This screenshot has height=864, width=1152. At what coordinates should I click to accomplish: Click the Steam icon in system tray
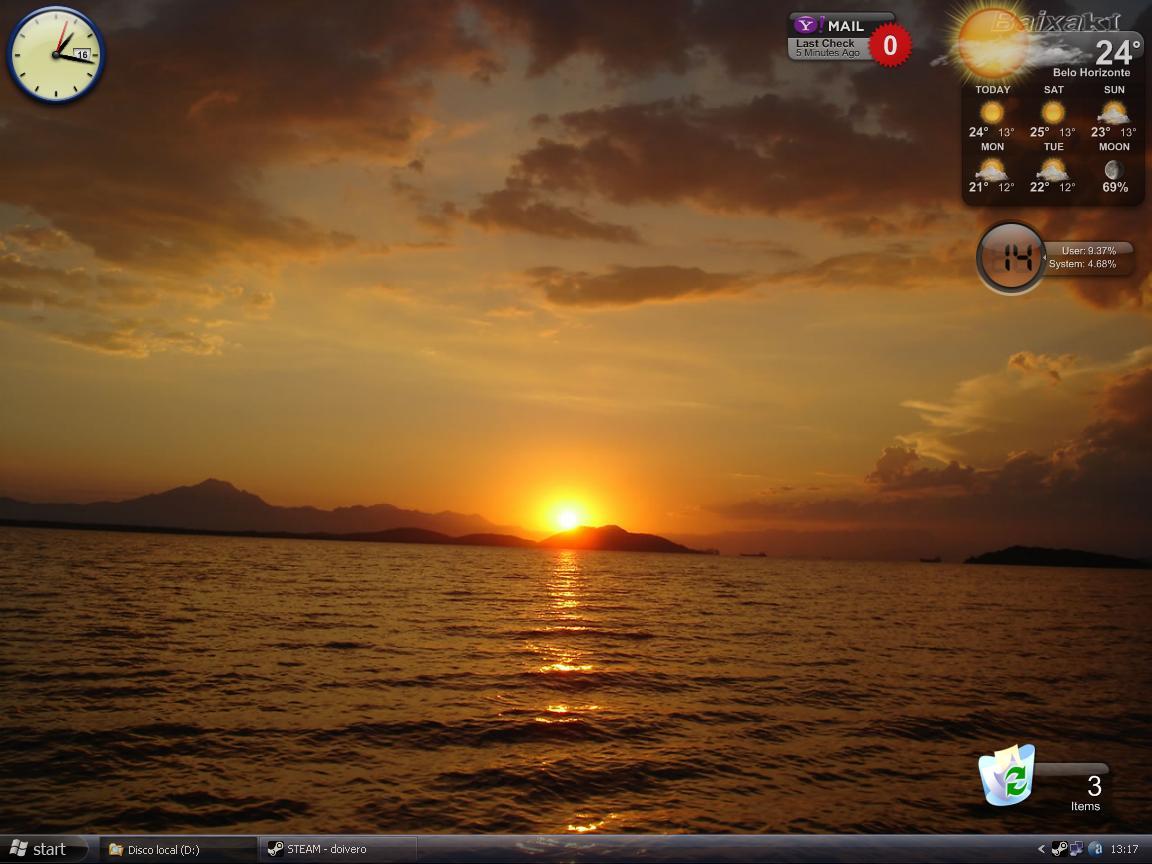(x=1059, y=849)
